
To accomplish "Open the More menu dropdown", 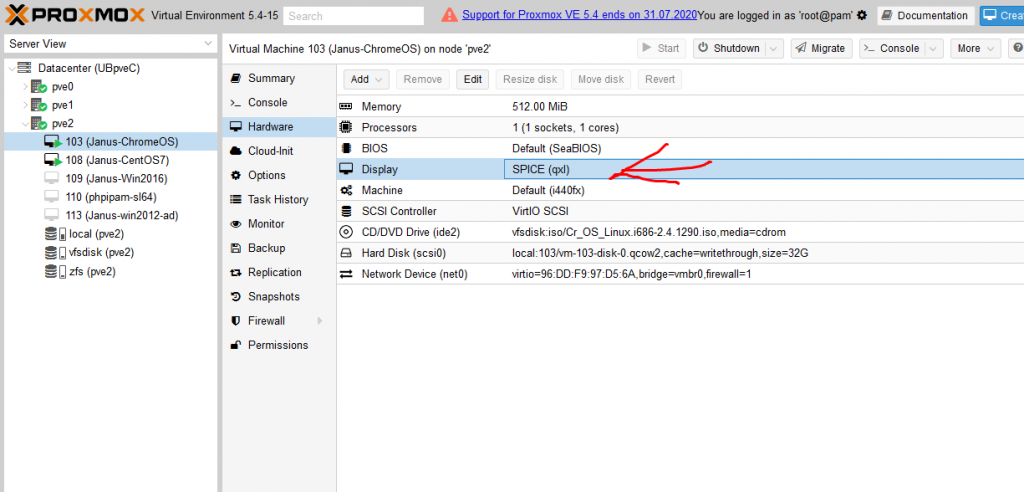I will point(975,48).
